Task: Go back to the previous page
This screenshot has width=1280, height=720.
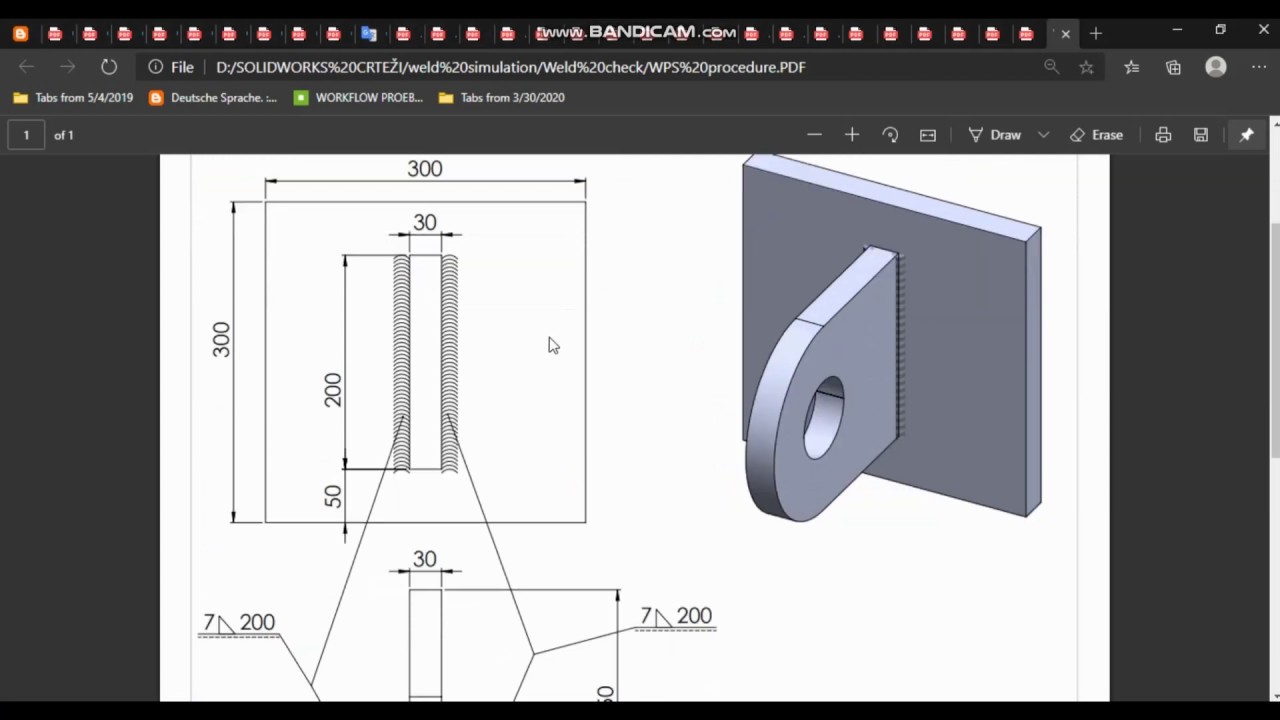Action: tap(27, 67)
